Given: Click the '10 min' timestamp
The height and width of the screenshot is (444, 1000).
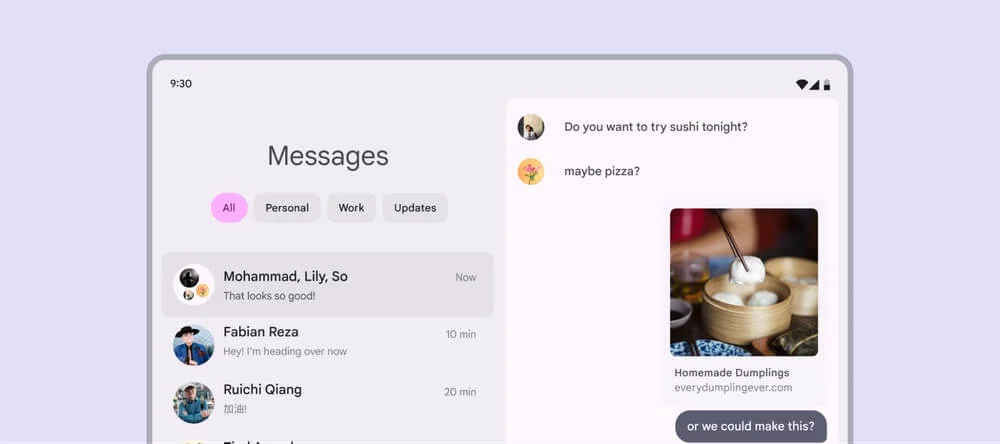Looking at the screenshot, I should click(460, 334).
